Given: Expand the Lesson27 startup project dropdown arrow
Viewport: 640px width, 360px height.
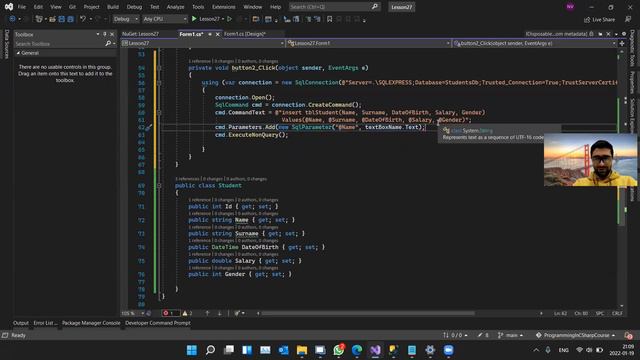Looking at the screenshot, I should coord(223,19).
